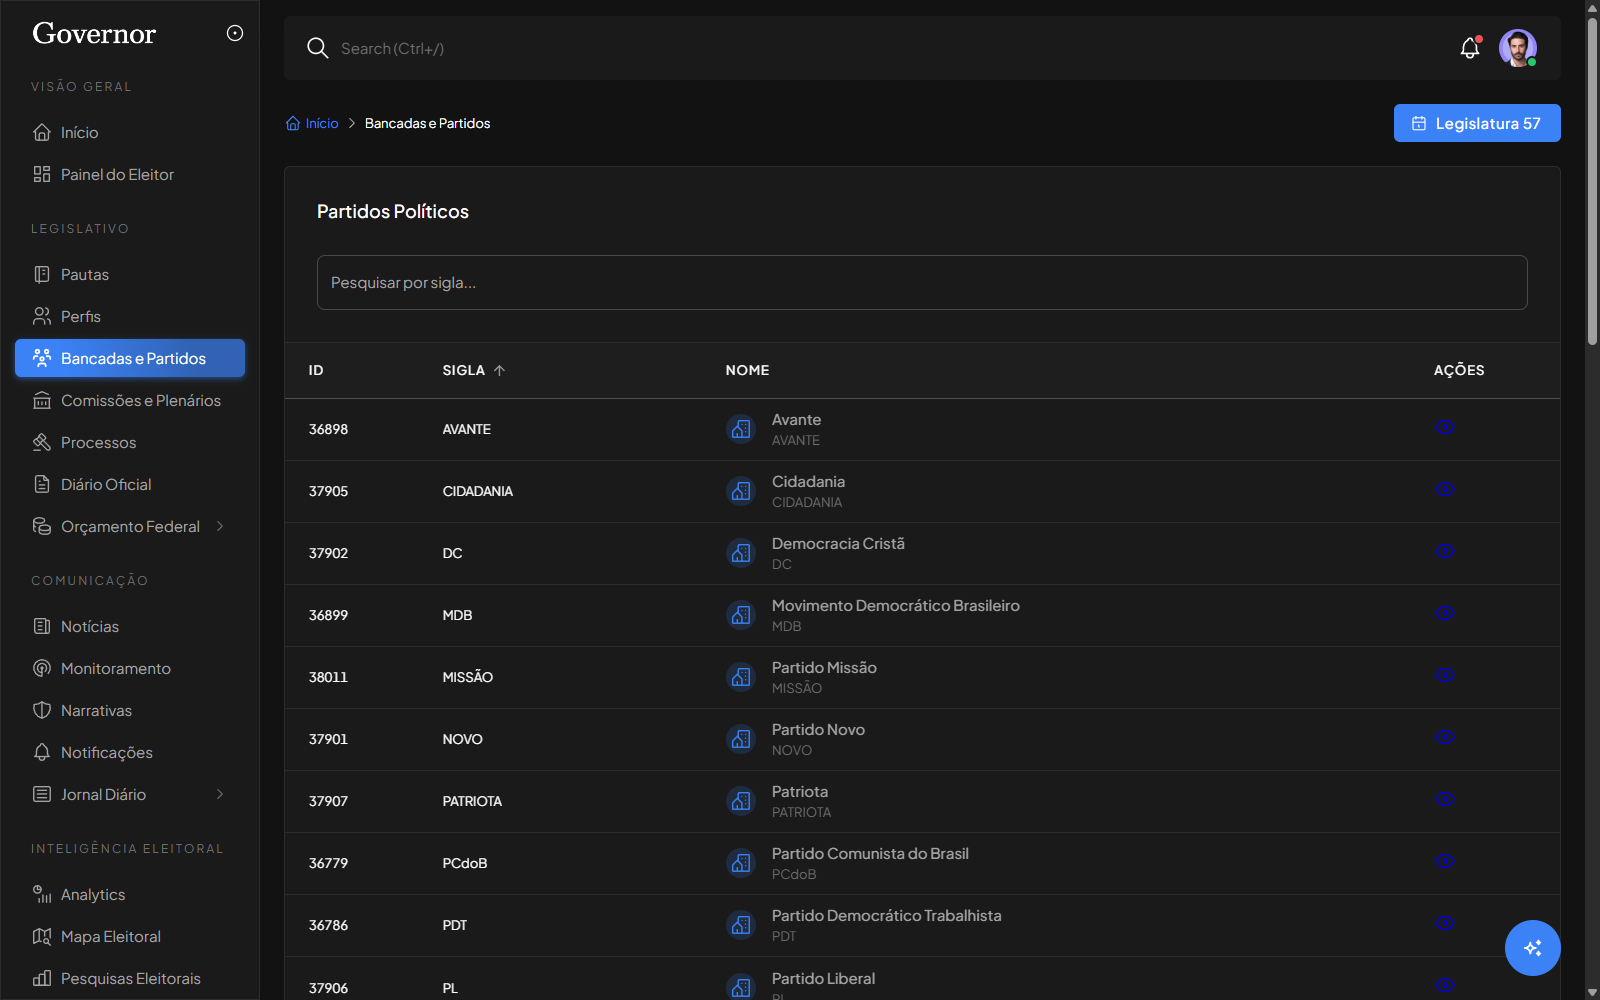This screenshot has height=1000, width=1600.
Task: Open the Legislatura 57 selector
Action: tap(1477, 123)
